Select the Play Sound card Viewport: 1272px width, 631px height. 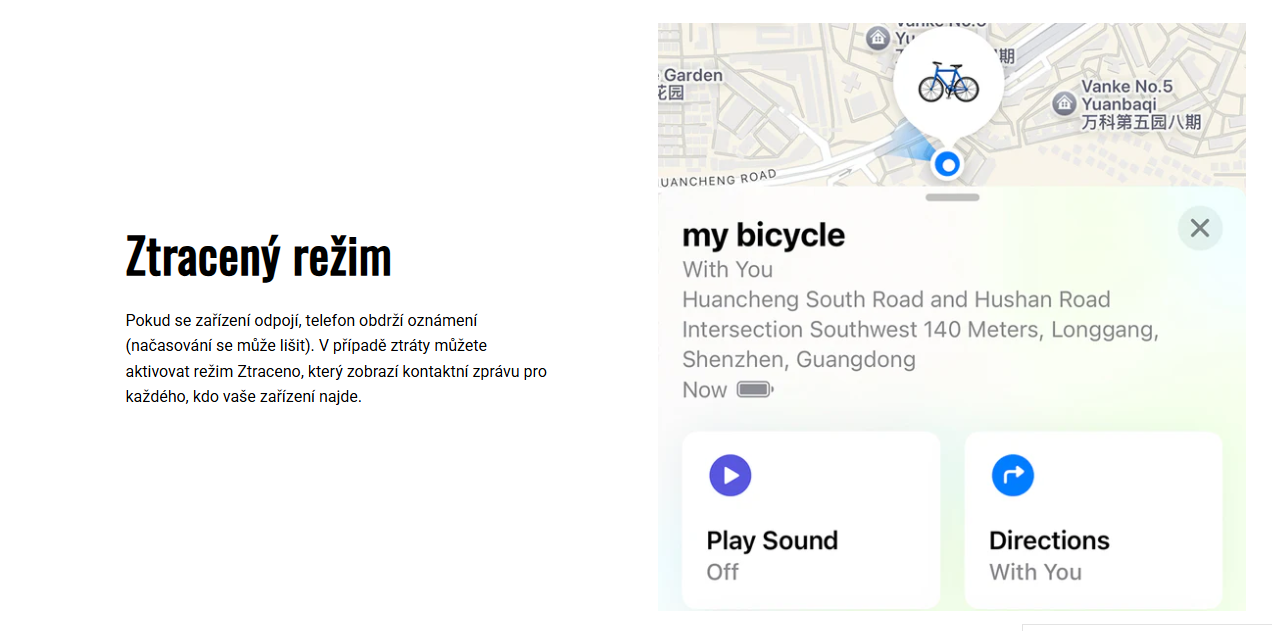pyautogui.click(x=811, y=519)
